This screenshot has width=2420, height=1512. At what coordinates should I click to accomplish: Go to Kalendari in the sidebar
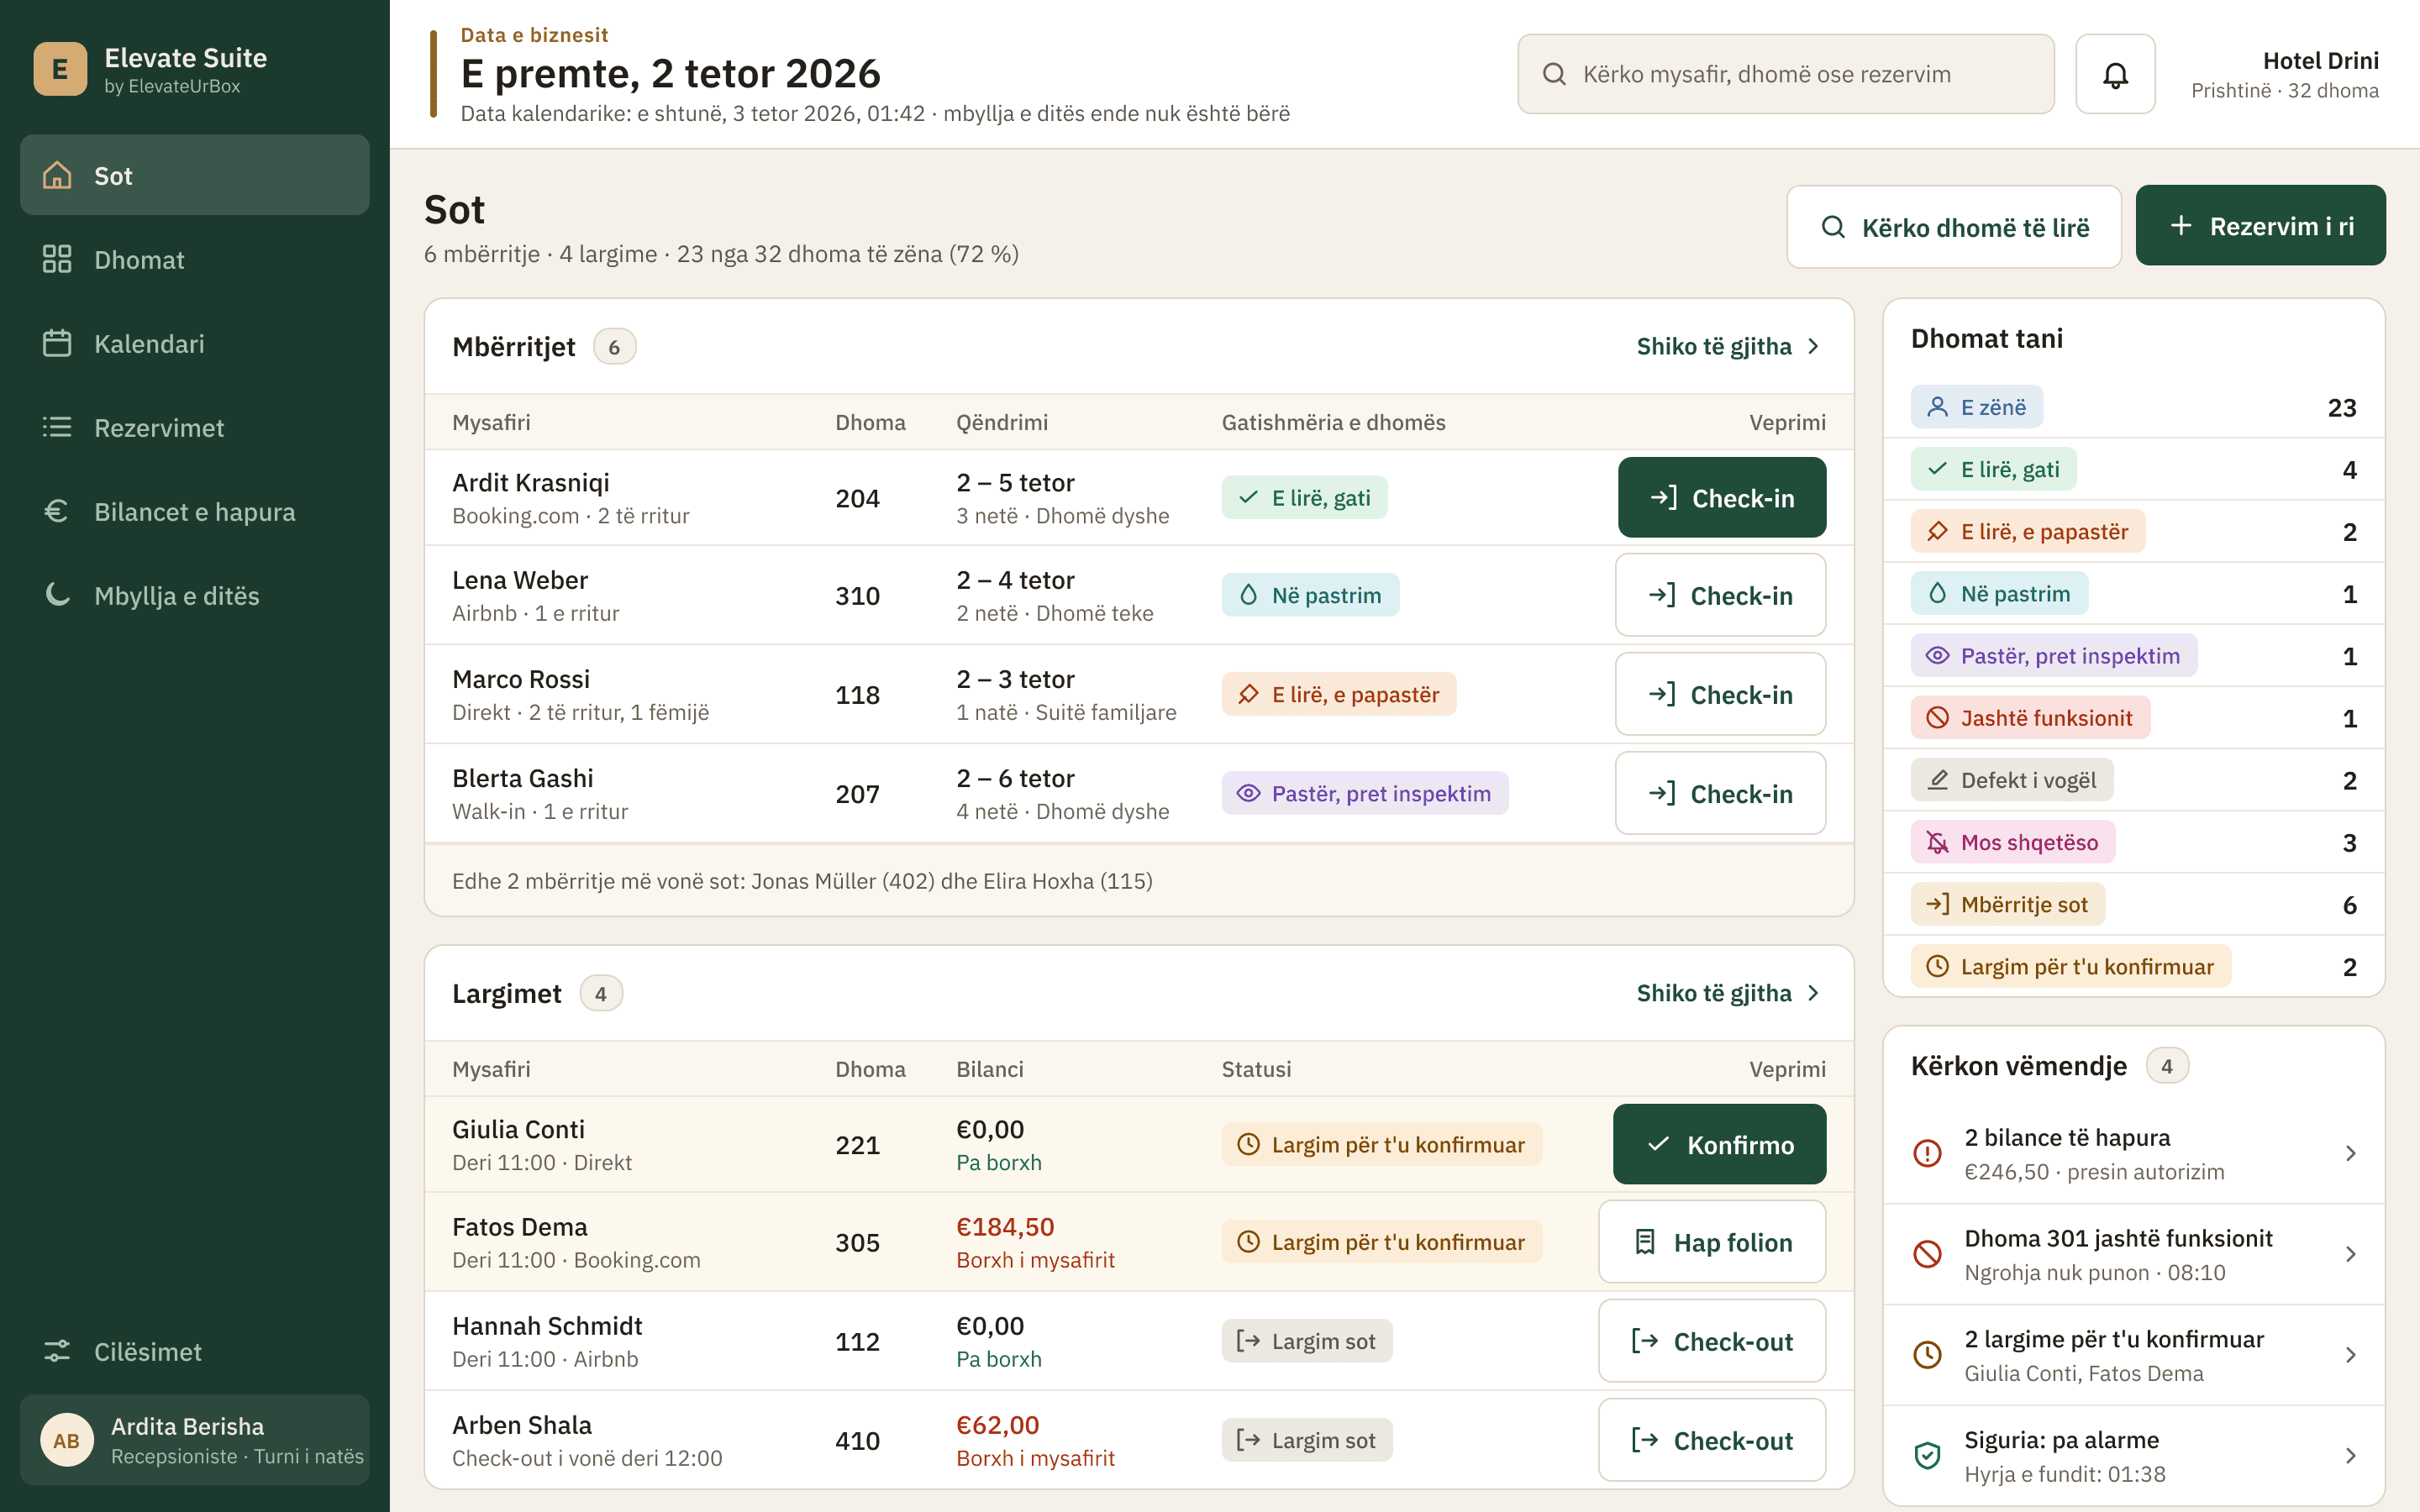[x=195, y=343]
